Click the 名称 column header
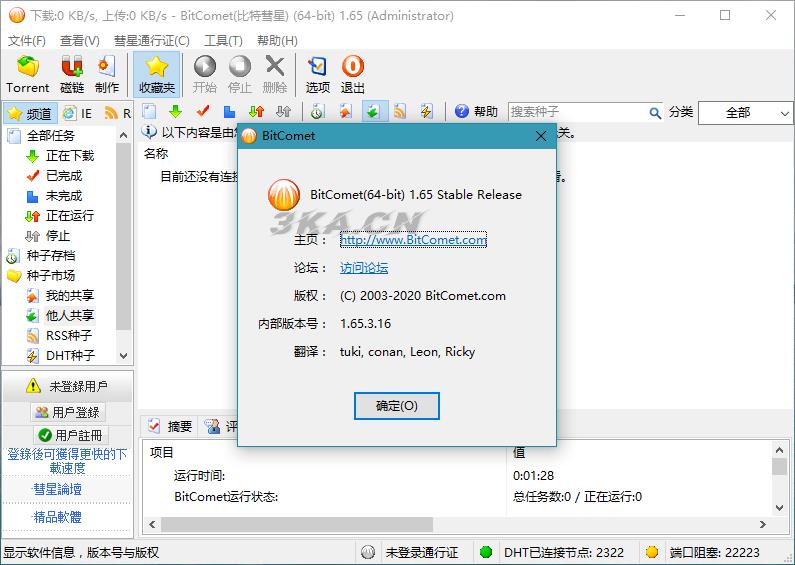Image resolution: width=795 pixels, height=565 pixels. click(x=156, y=153)
